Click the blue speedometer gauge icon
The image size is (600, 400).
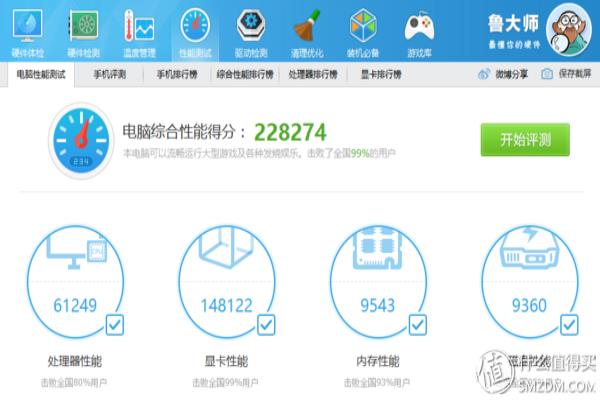click(81, 141)
